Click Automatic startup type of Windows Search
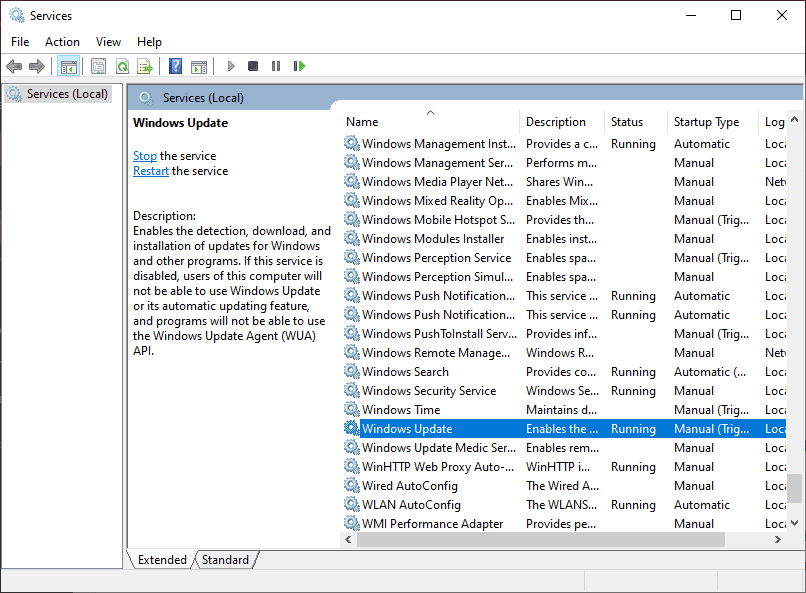Viewport: 806px width, 593px height. tap(710, 372)
